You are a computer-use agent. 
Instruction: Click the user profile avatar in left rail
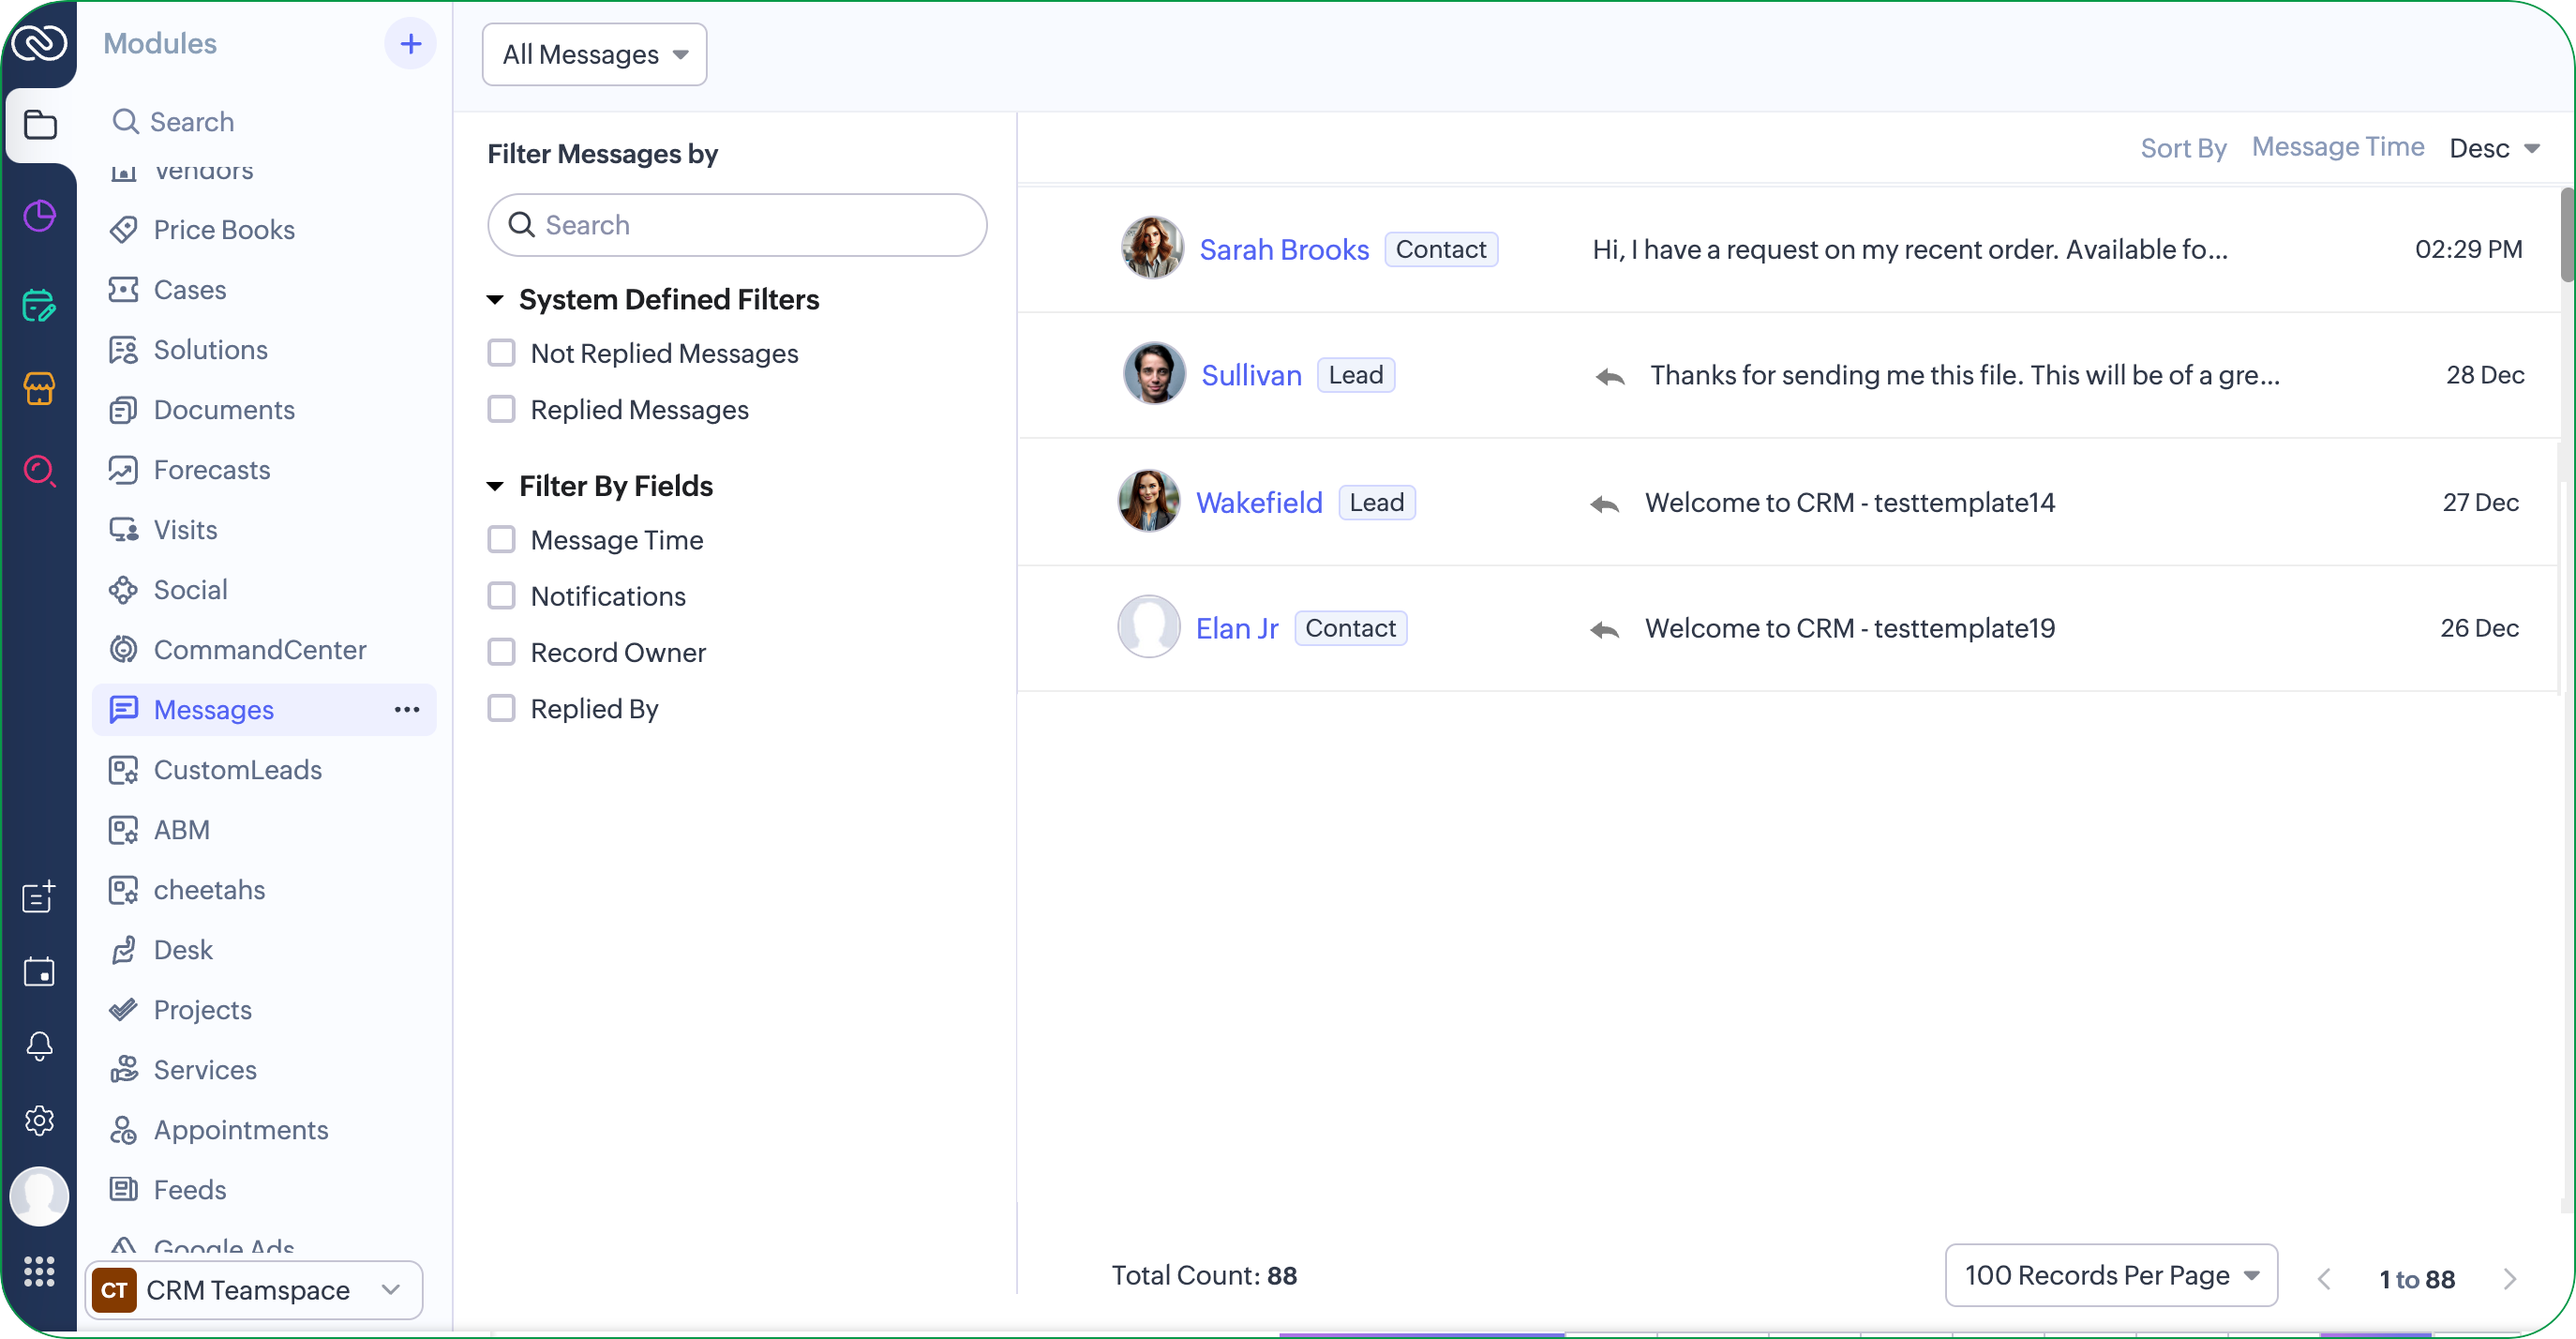[x=39, y=1196]
